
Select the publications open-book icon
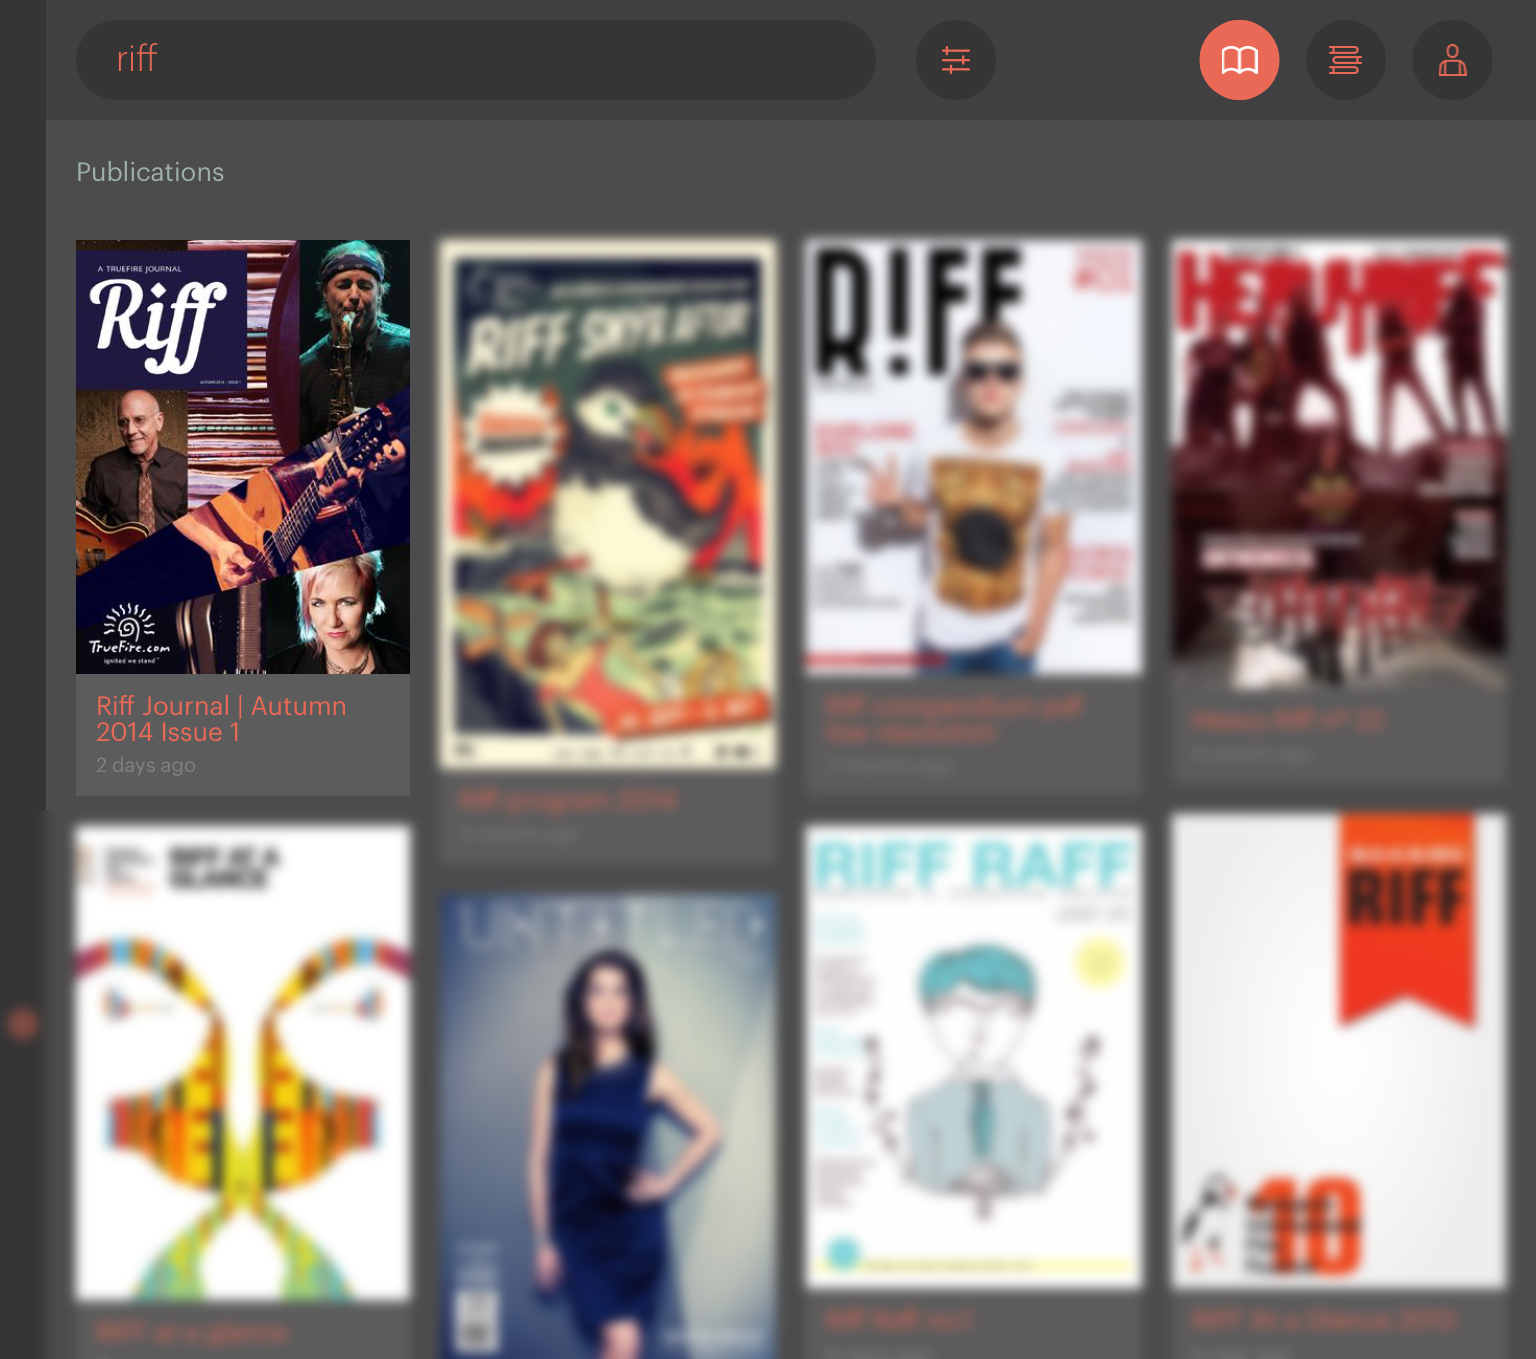pos(1239,60)
